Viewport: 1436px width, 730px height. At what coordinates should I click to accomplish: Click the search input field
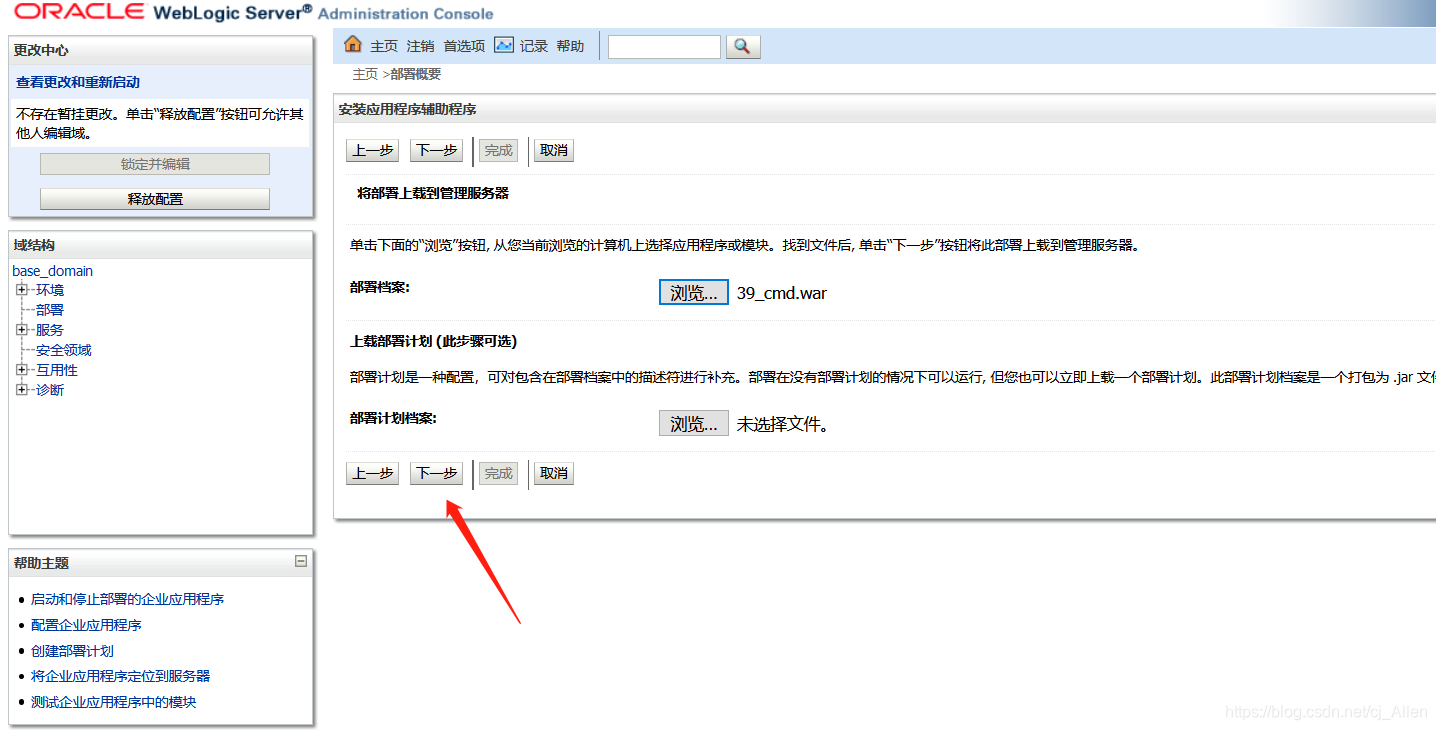pos(664,47)
